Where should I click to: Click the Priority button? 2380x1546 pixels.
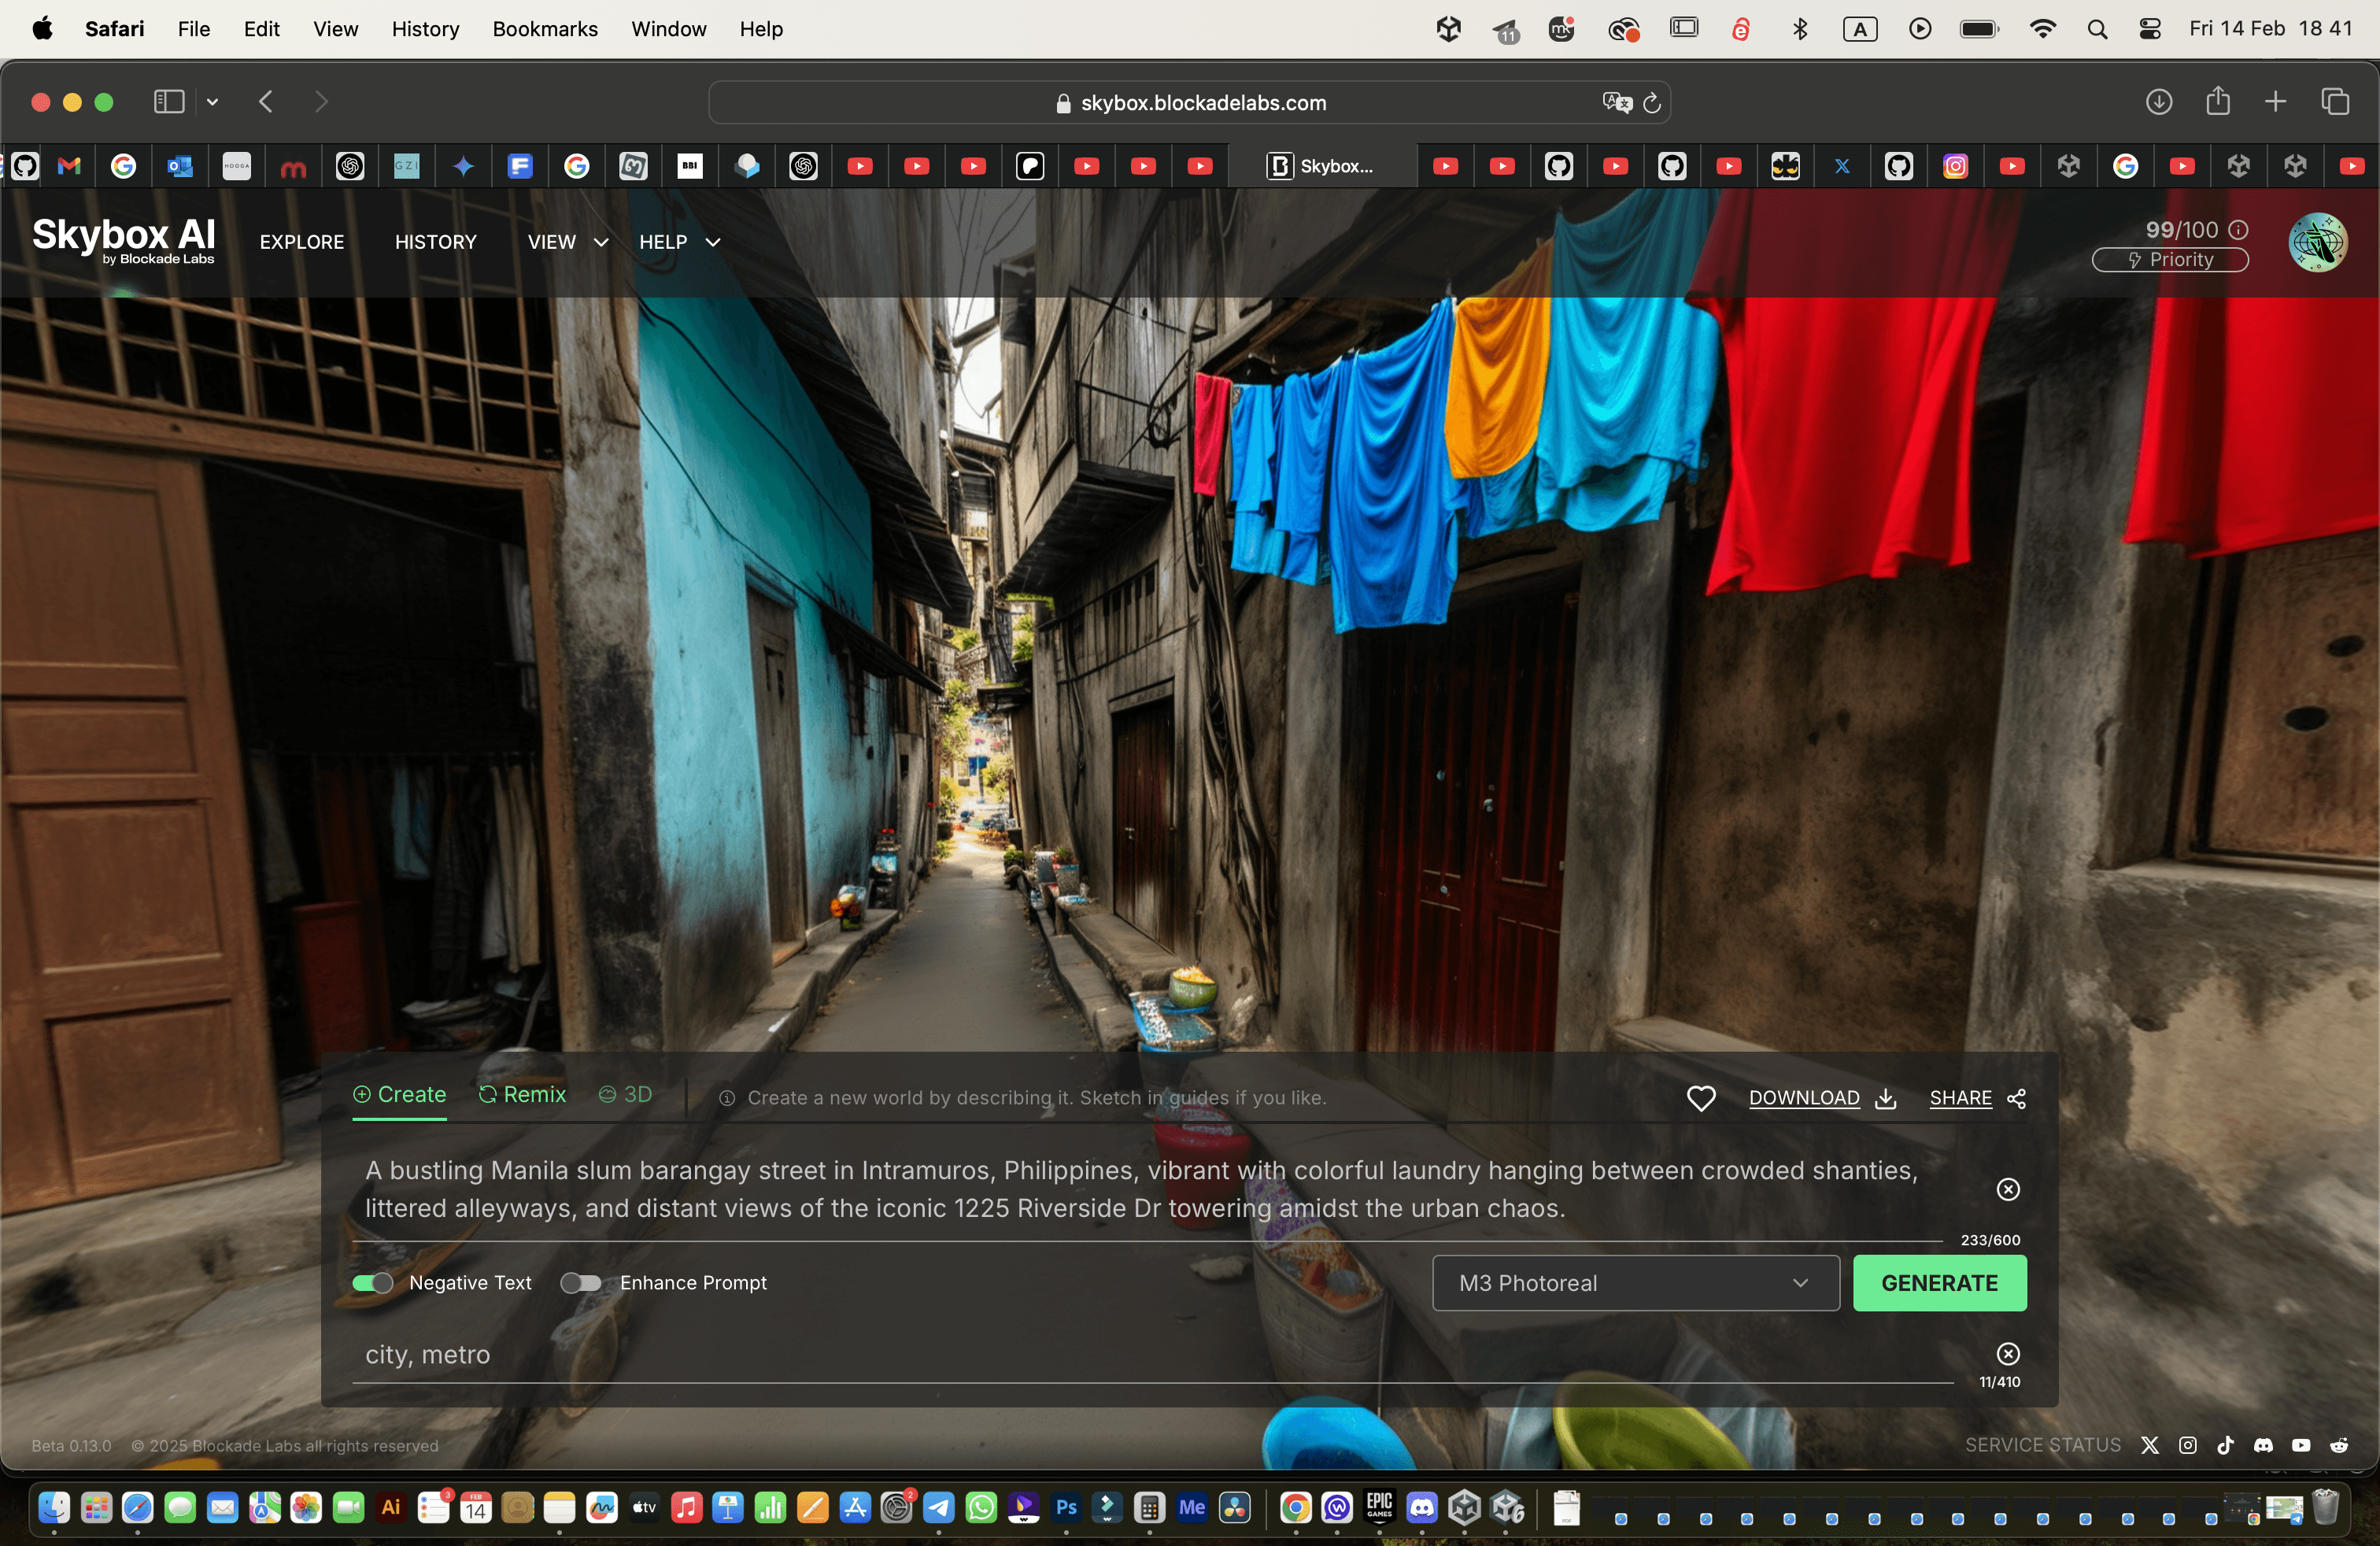tap(2170, 260)
